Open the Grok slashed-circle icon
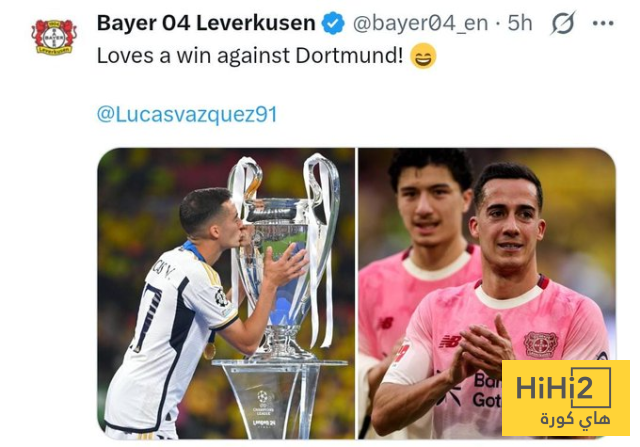This screenshot has height=447, width=640. [563, 23]
